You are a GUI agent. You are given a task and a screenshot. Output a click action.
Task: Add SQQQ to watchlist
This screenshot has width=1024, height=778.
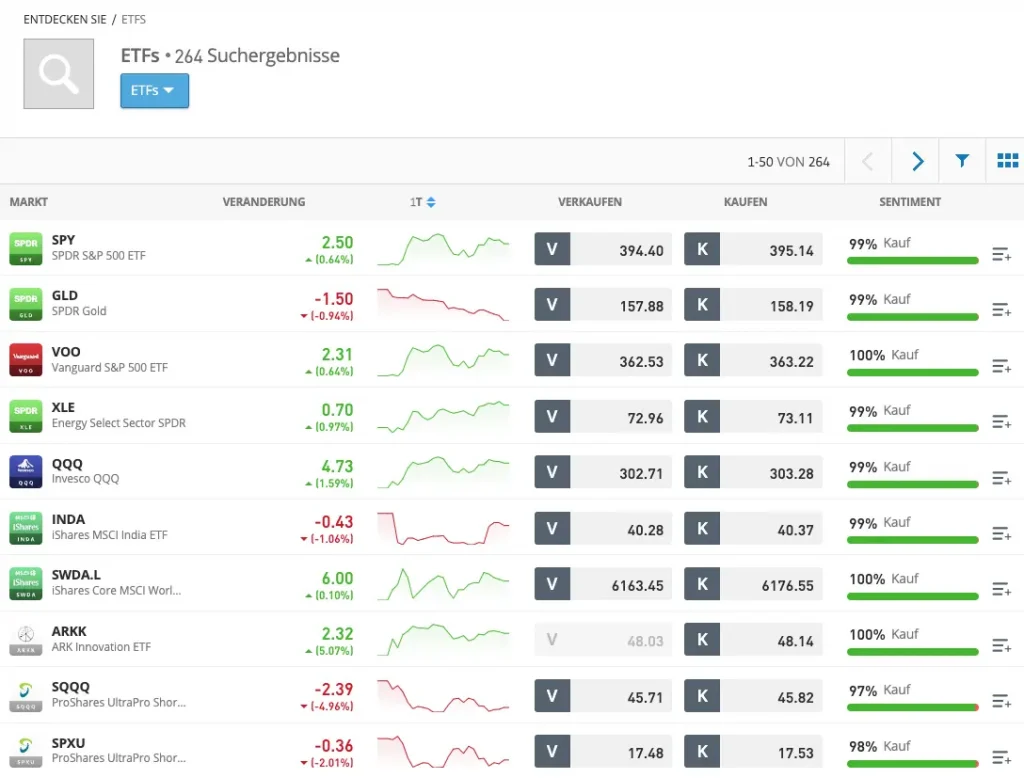[1001, 703]
